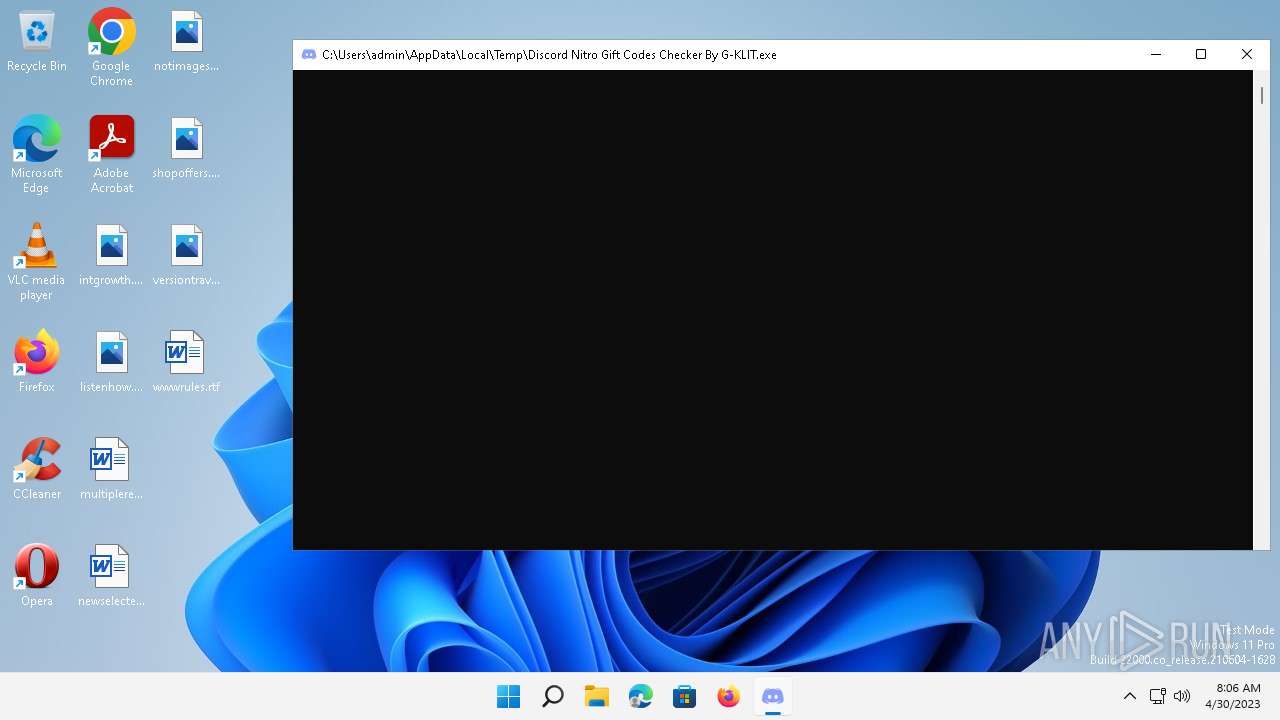Select the newselecte Word document
1280x720 pixels.
click(111, 576)
